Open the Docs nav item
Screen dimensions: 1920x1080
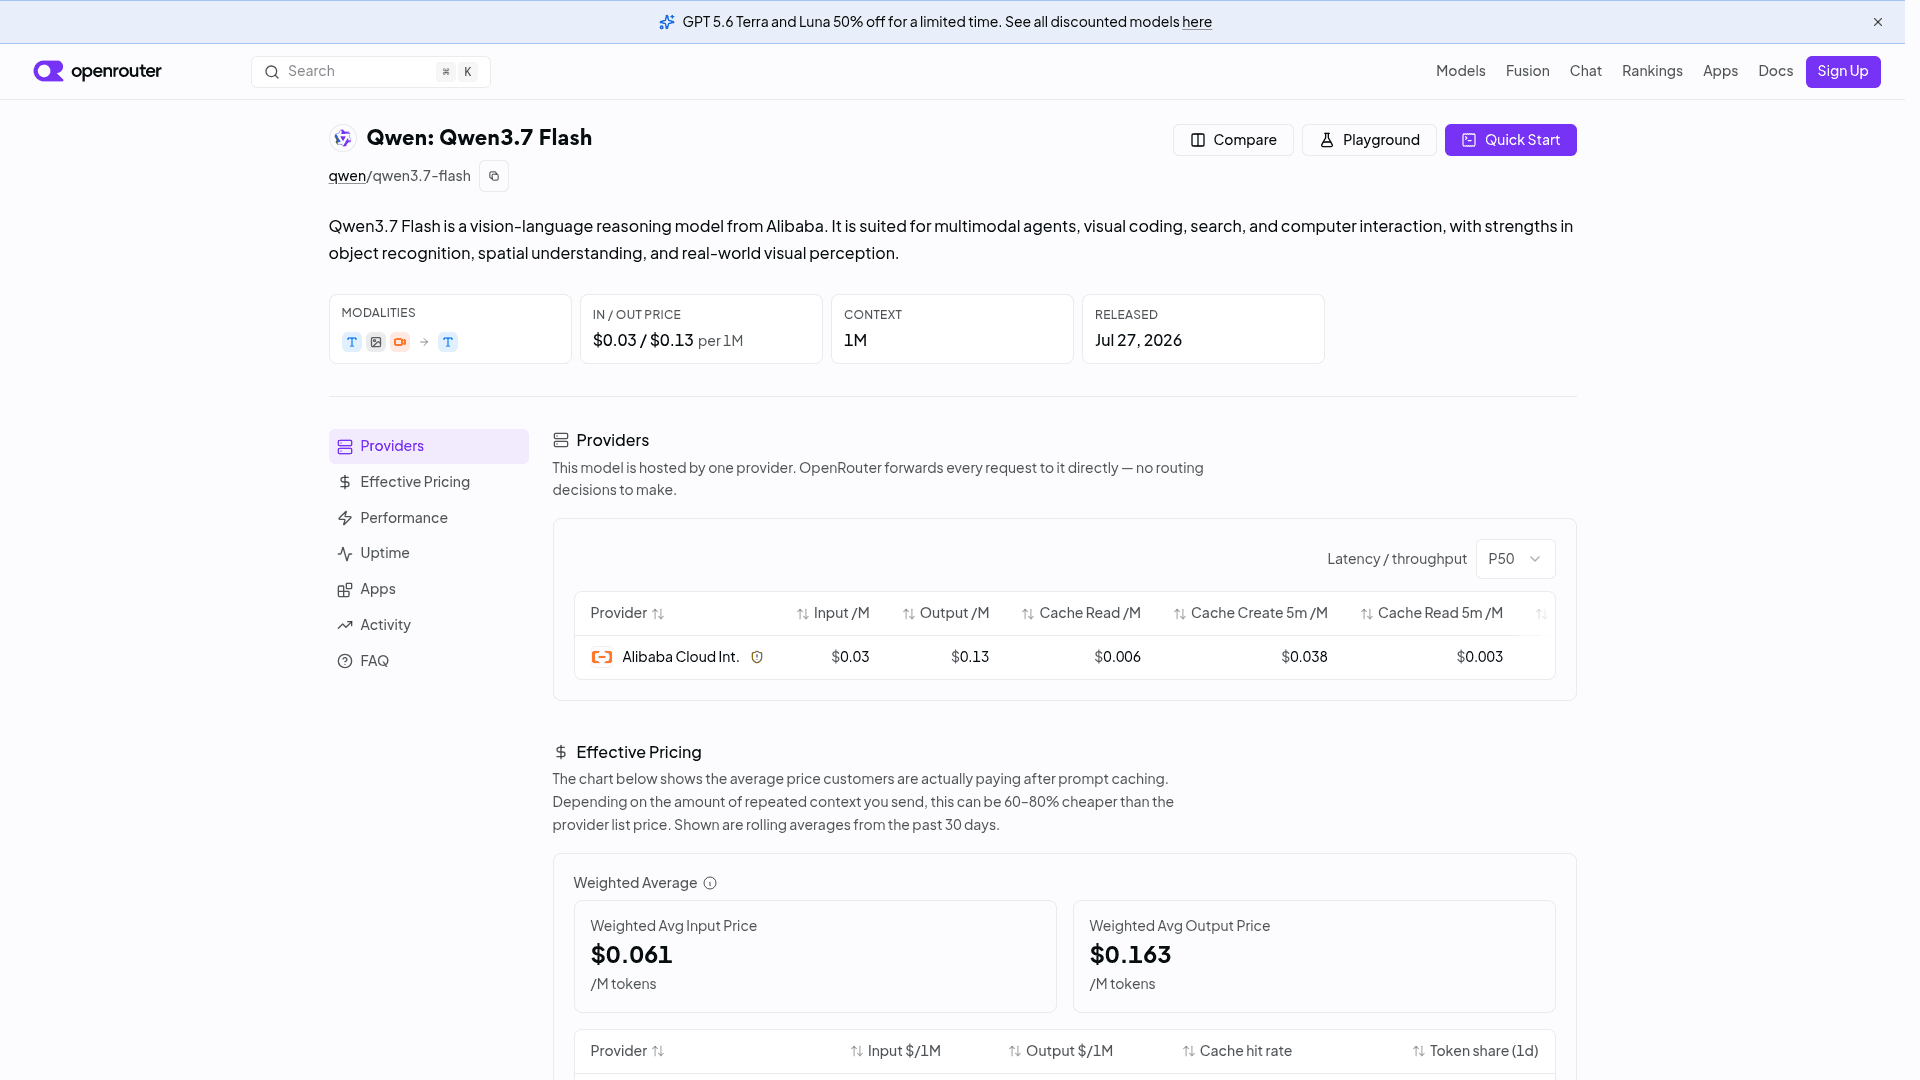(x=1775, y=71)
